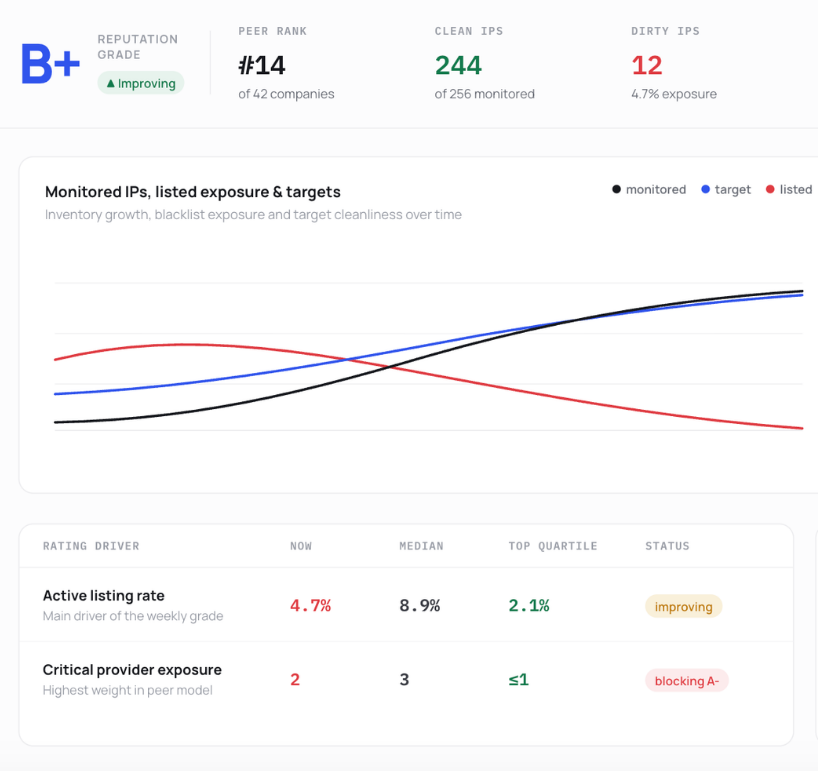
Task: Click the RATING DRIVER column header
Action: pos(91,546)
